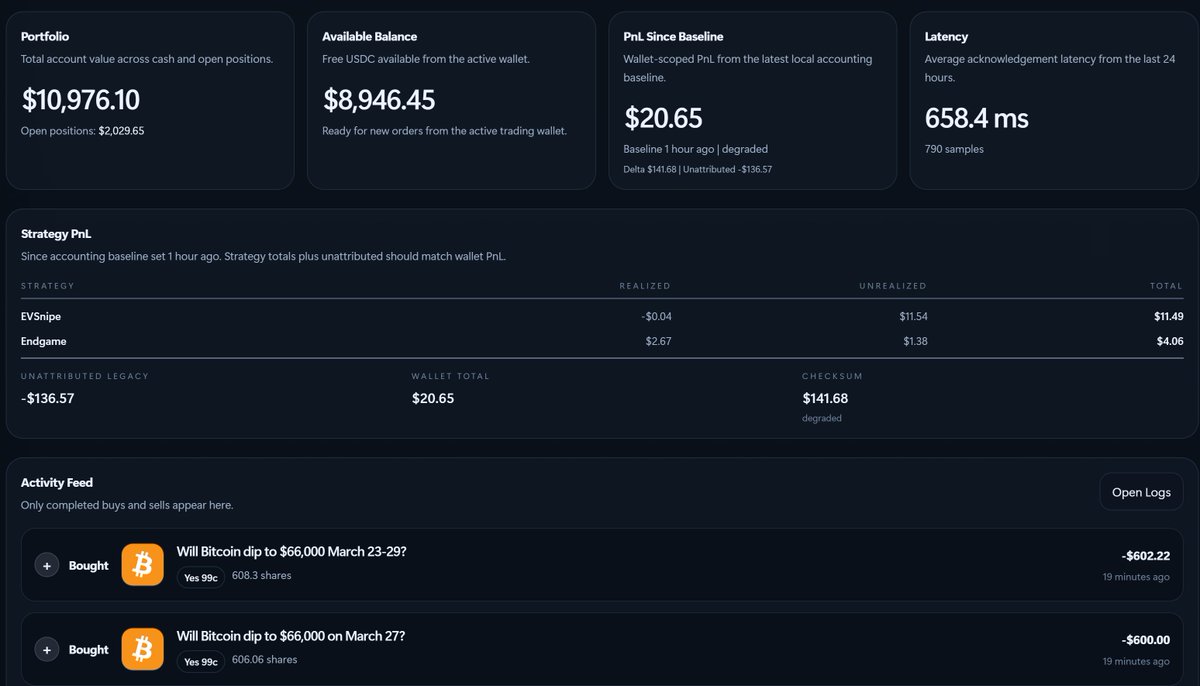Viewport: 1200px width, 686px height.
Task: Click '19 minutes ago' under -$602.22
Action: click(x=1136, y=577)
